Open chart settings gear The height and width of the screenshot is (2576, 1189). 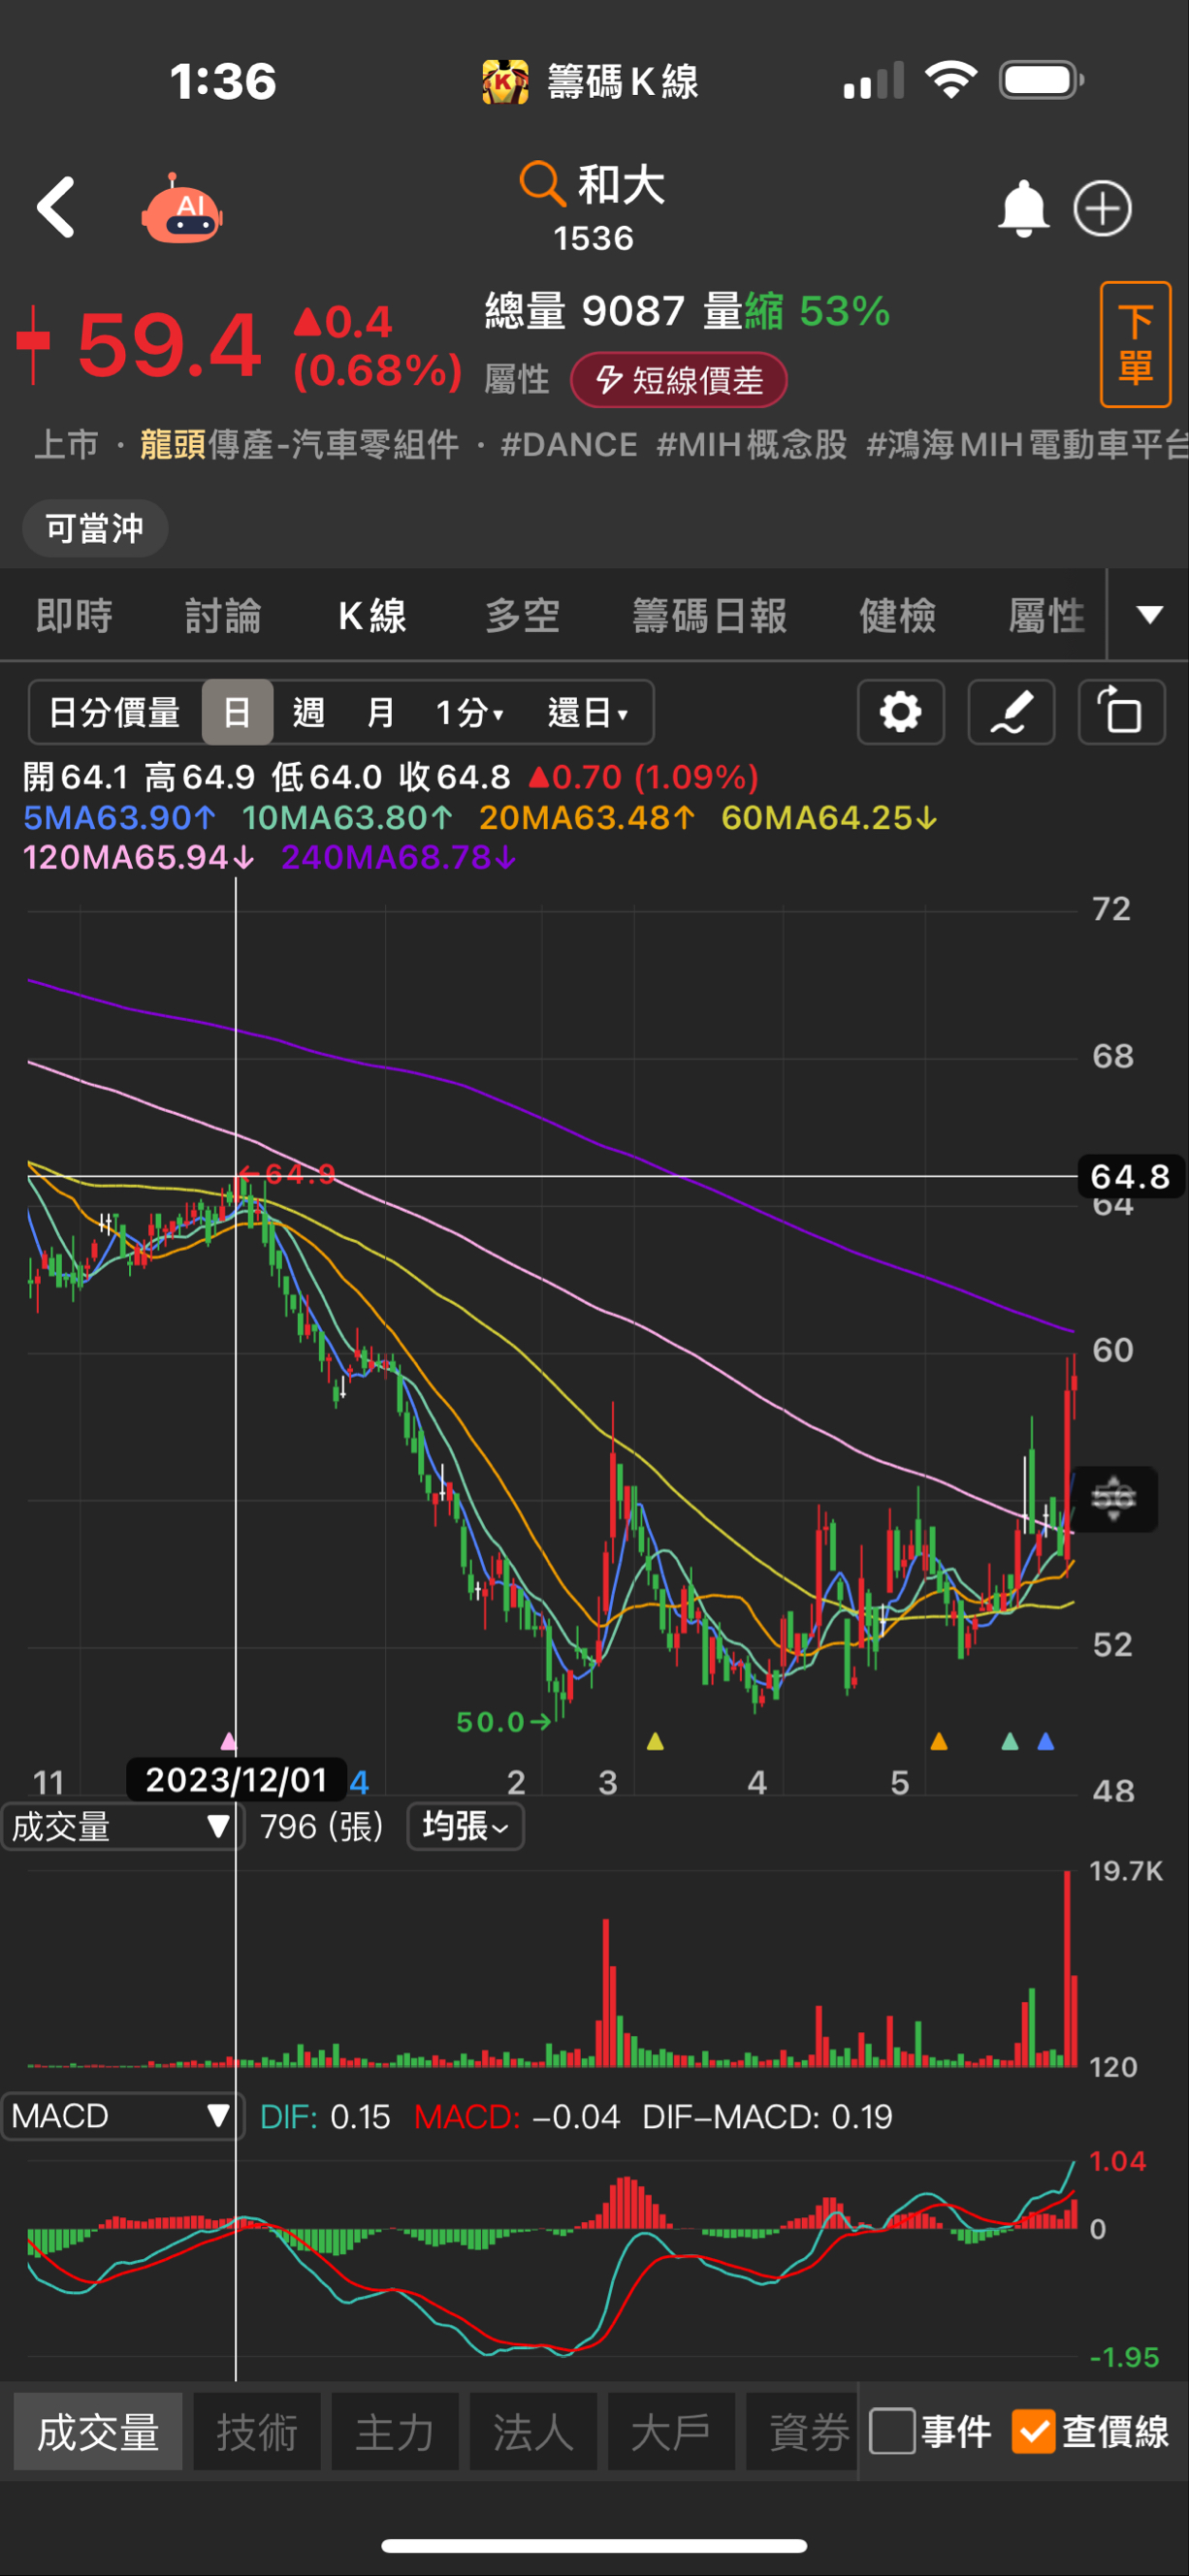(x=900, y=712)
